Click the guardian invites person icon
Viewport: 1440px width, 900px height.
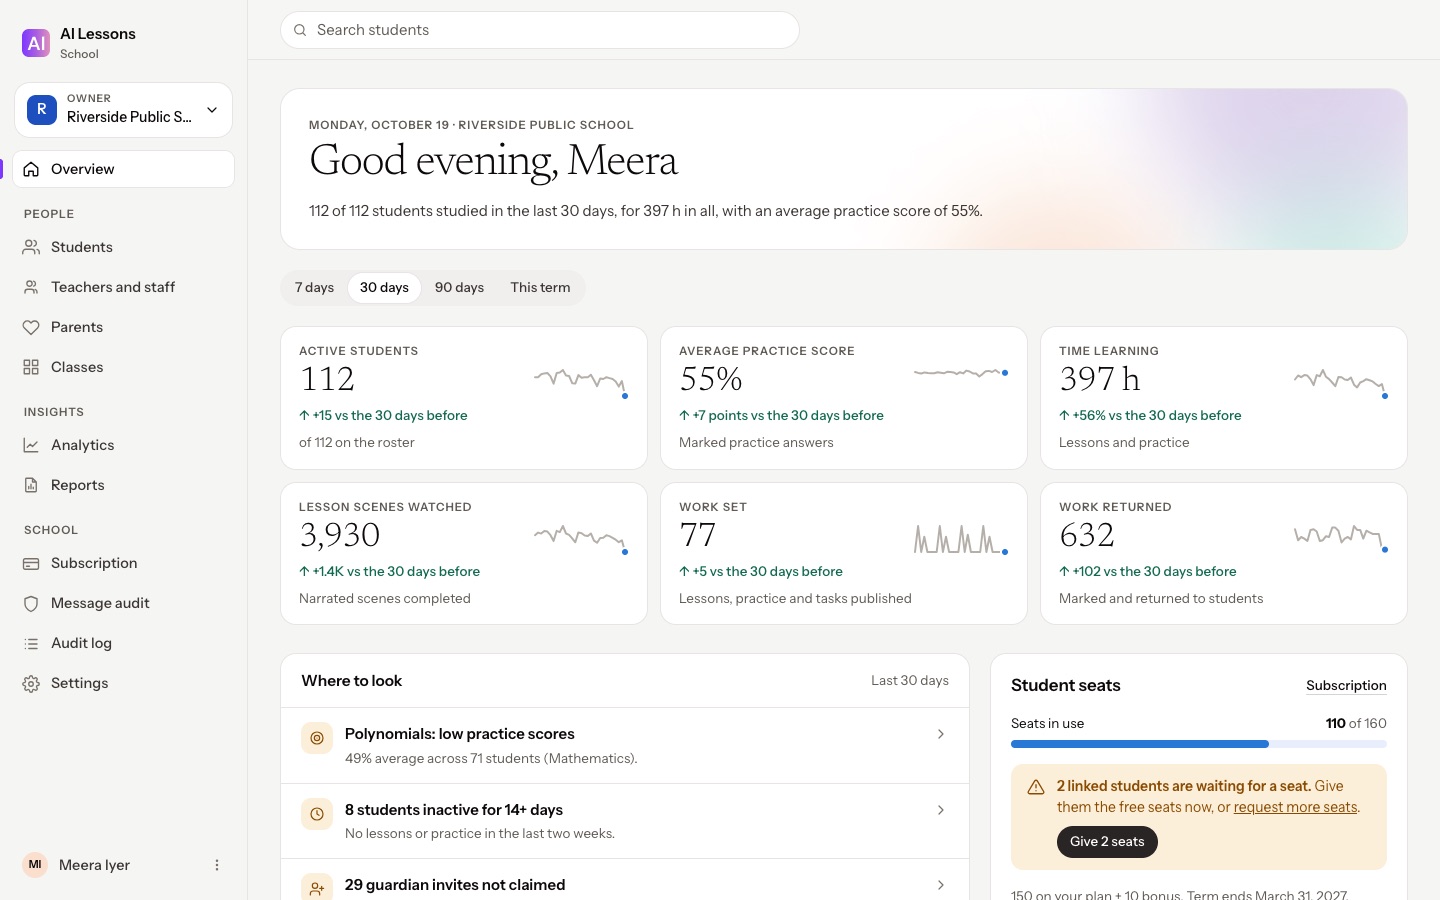click(x=317, y=888)
